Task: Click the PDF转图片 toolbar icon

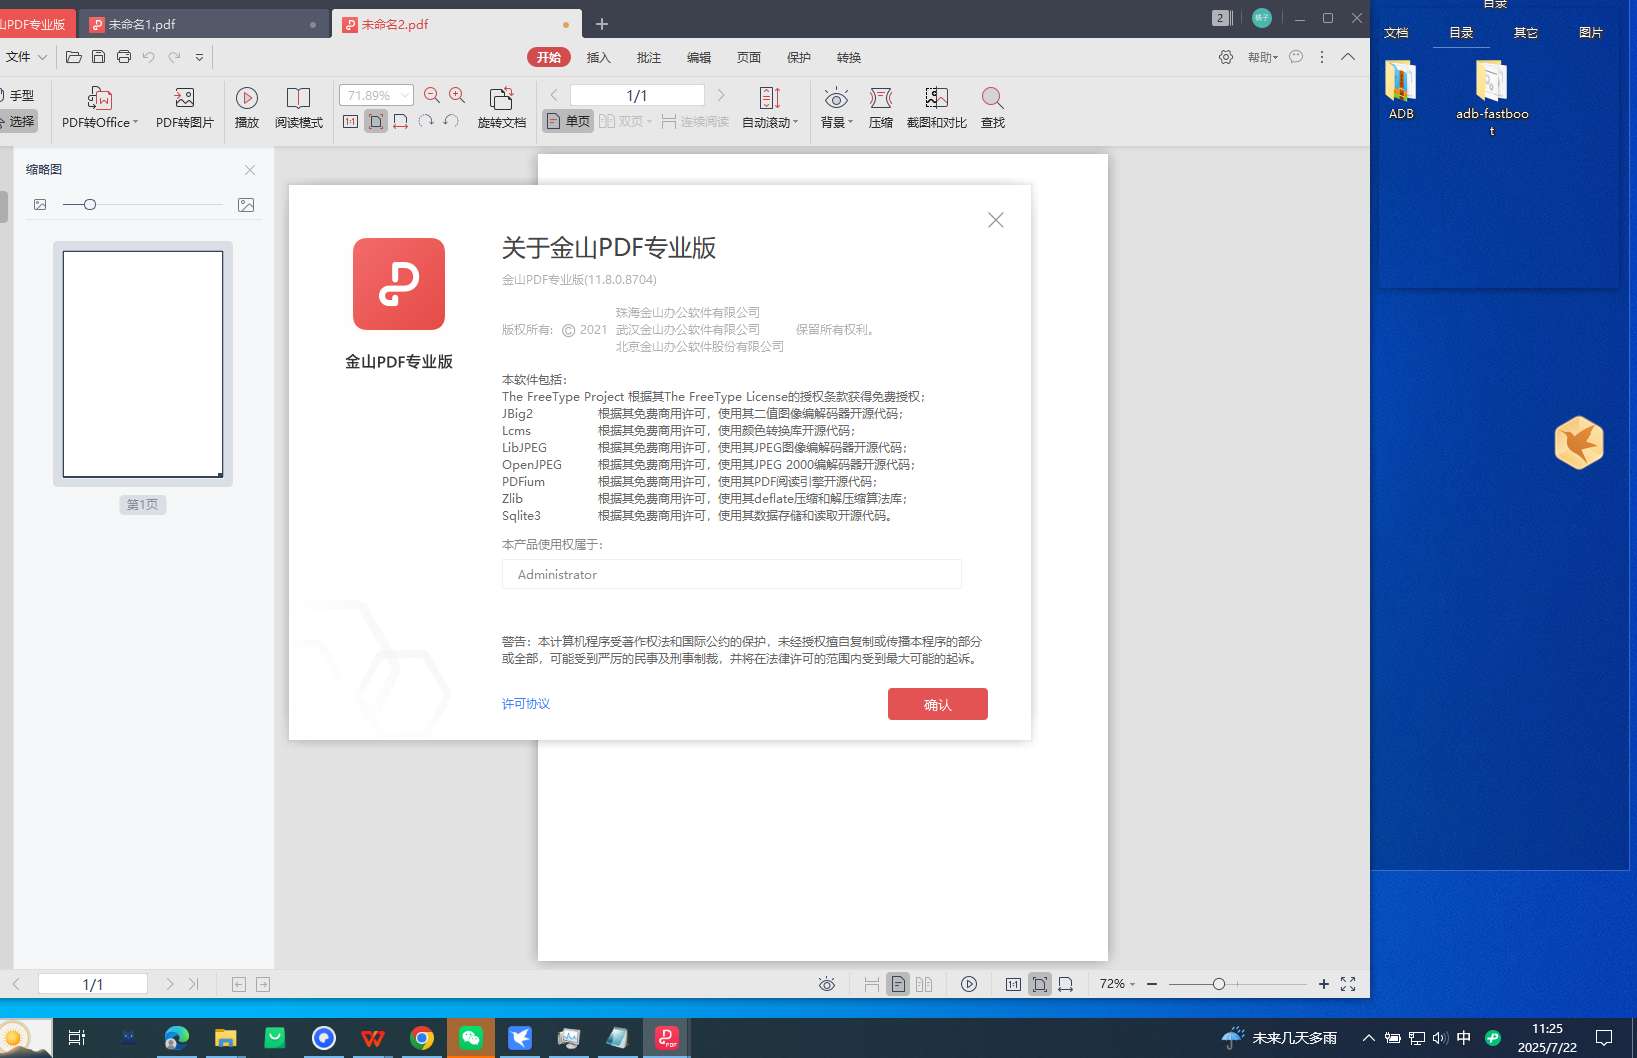Action: click(184, 98)
